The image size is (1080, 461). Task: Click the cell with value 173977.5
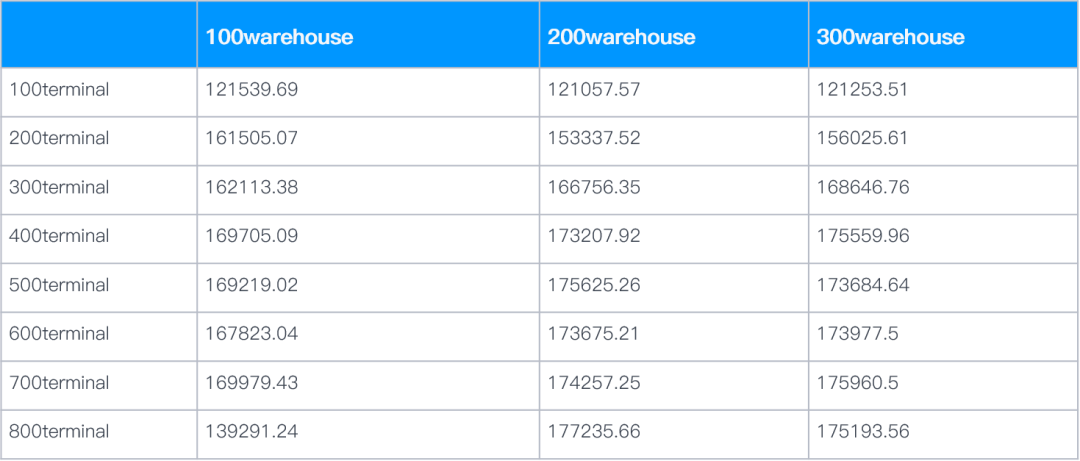[x=858, y=334]
